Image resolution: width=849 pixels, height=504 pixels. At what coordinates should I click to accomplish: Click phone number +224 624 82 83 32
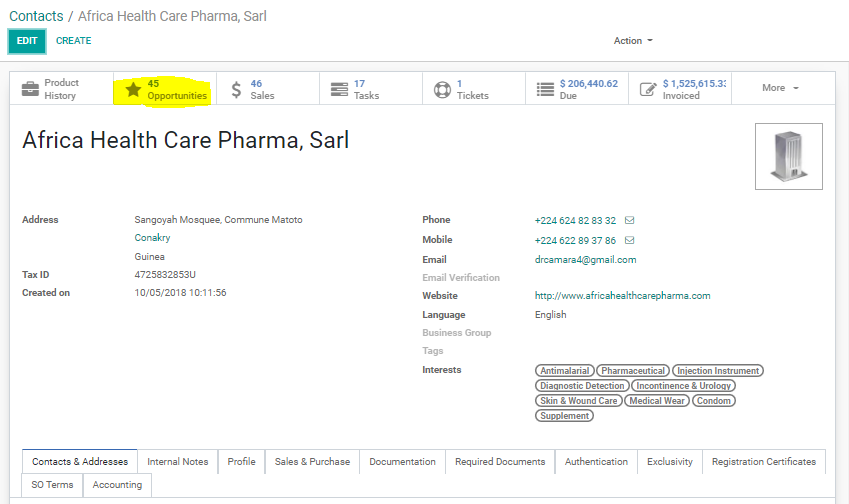[575, 220]
